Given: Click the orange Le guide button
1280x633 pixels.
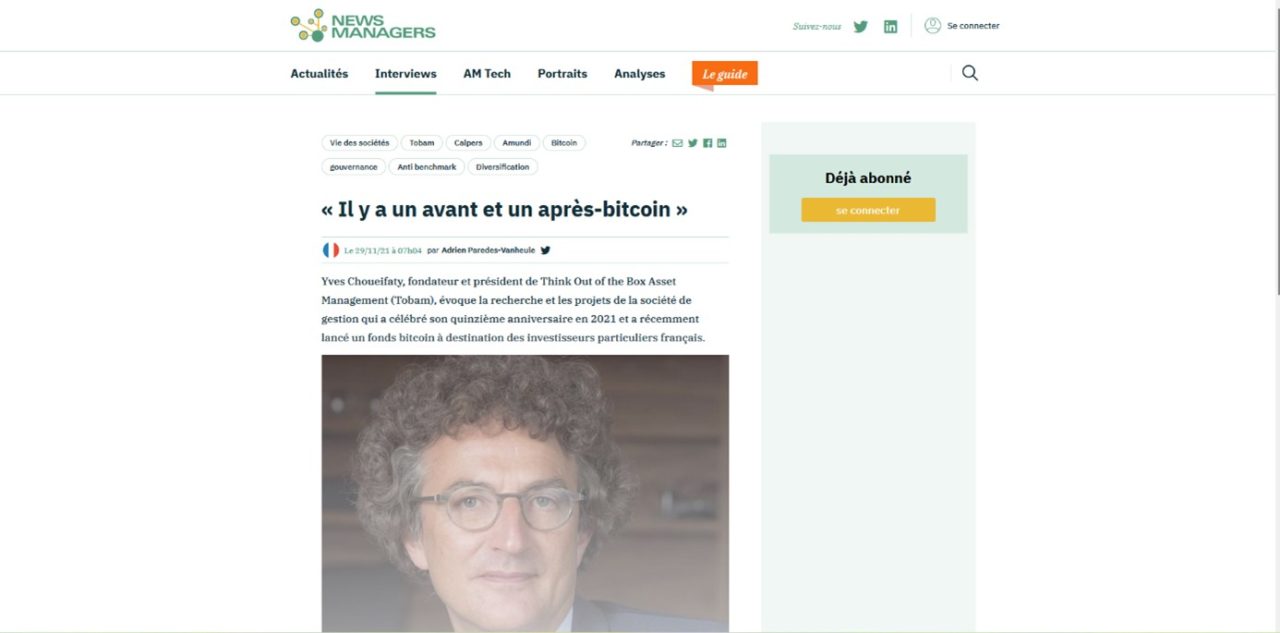Looking at the screenshot, I should (725, 74).
